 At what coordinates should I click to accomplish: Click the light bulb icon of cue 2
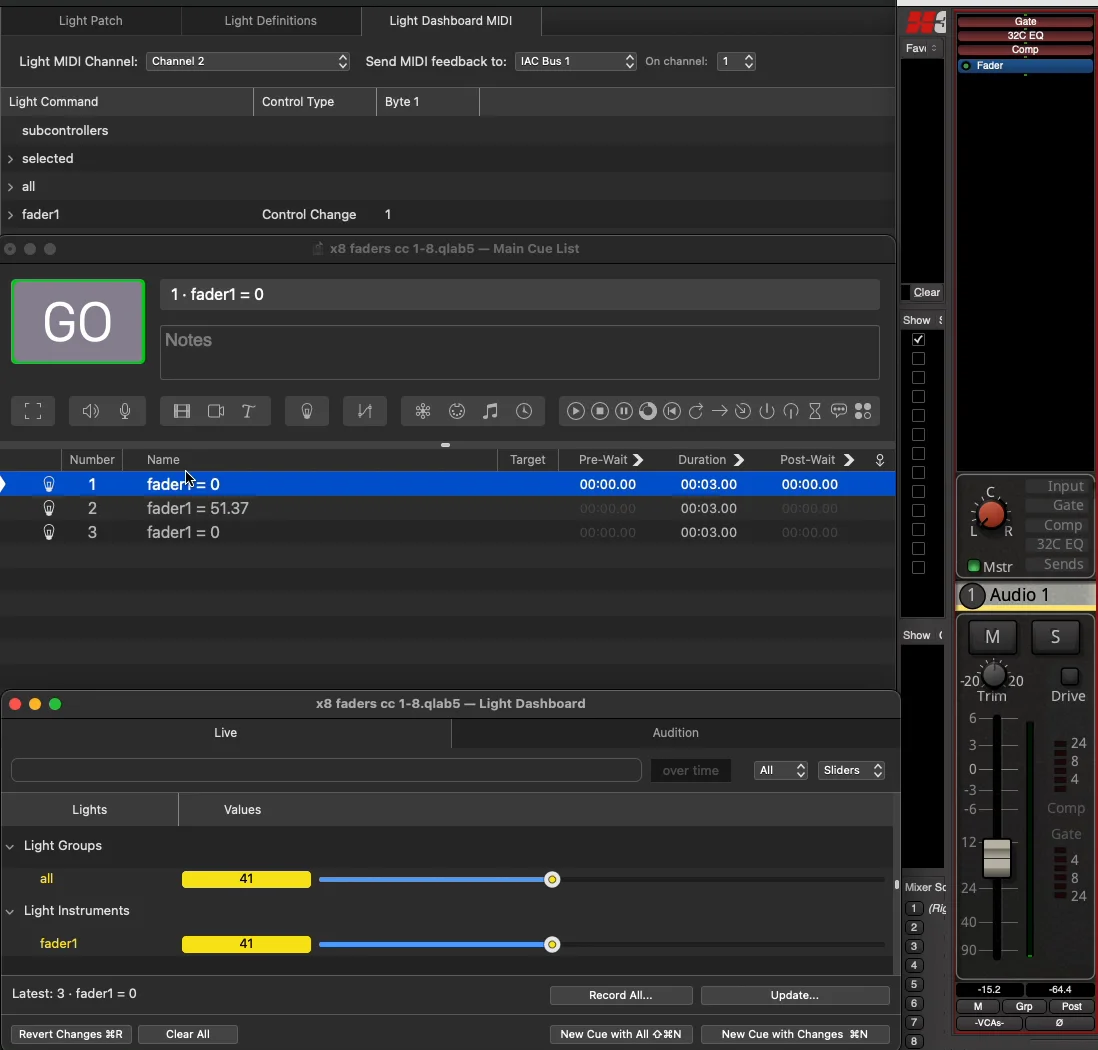(x=49, y=508)
